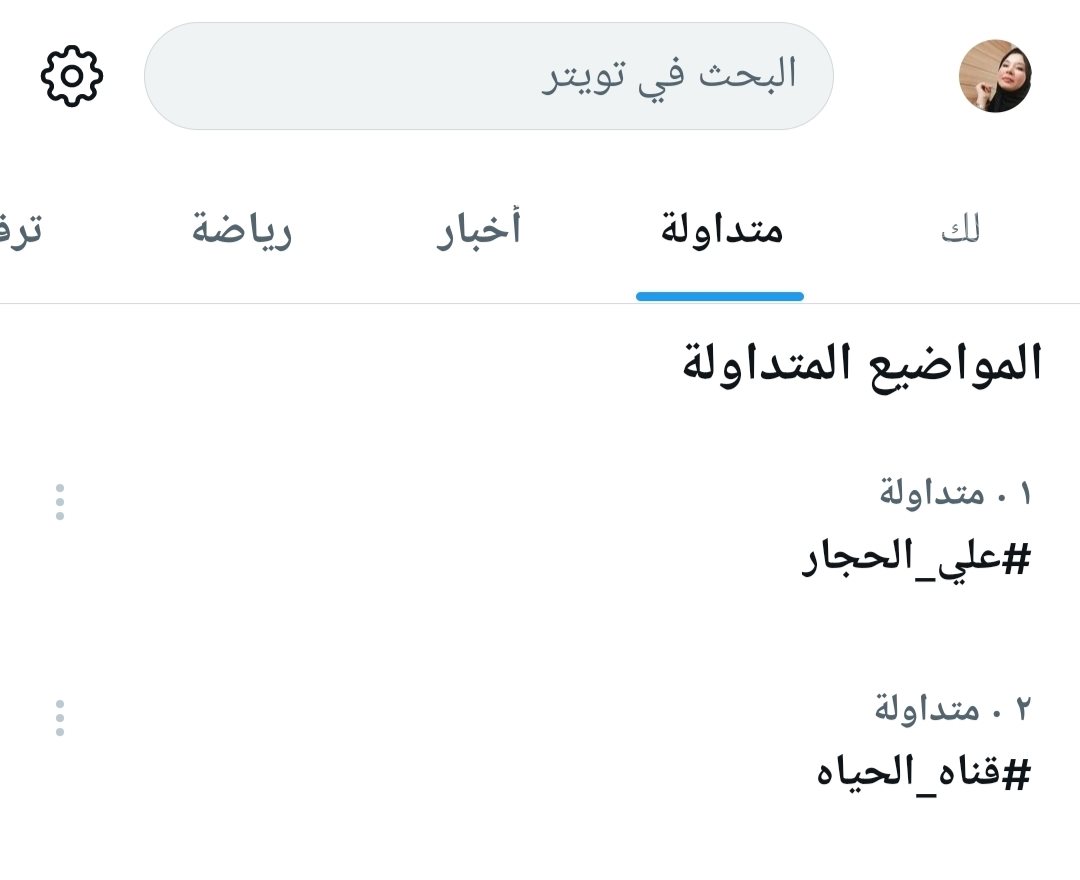The image size is (1080, 880).
Task: Click the number ١ of the first trend
Action: point(1023,494)
